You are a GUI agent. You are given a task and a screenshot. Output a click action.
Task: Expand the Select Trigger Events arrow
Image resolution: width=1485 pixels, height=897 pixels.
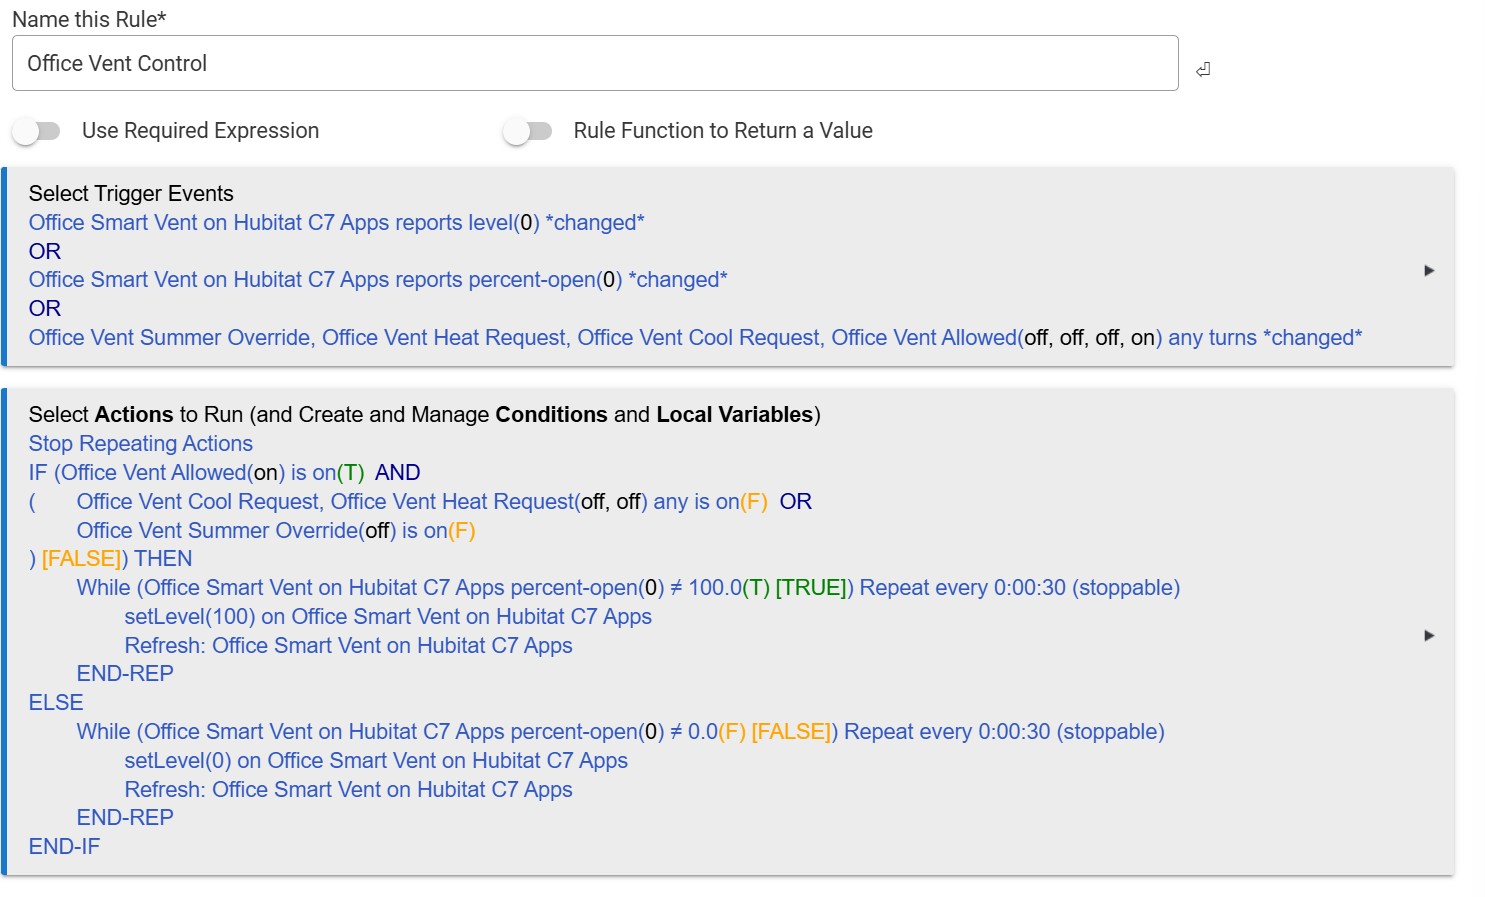point(1429,271)
